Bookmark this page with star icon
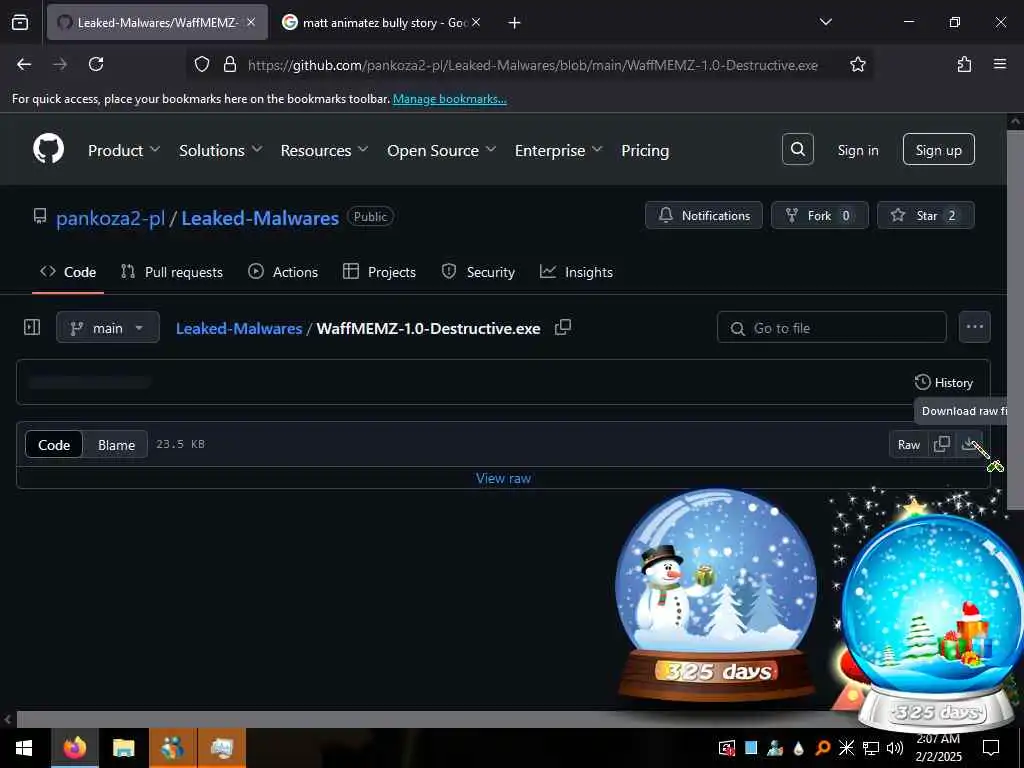Image resolution: width=1024 pixels, height=768 pixels. tap(857, 64)
